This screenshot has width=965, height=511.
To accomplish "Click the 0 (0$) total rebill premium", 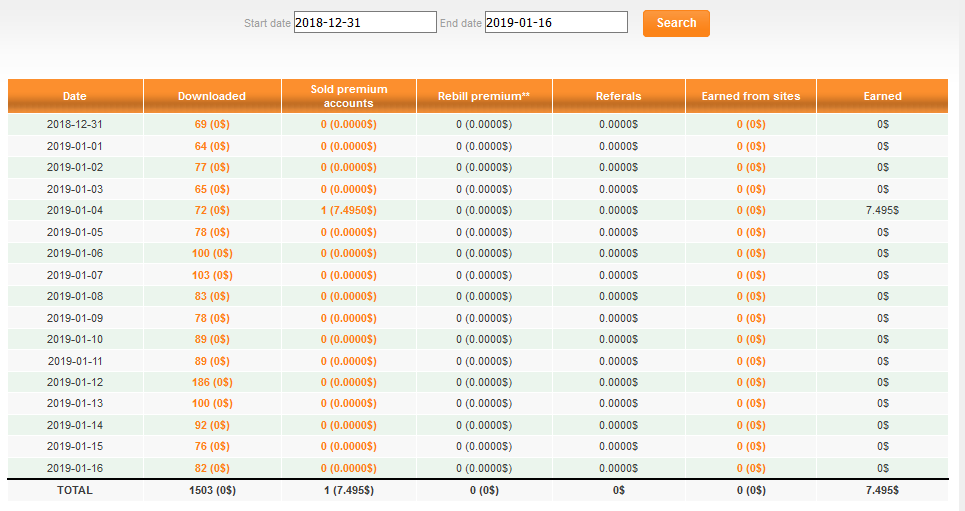I will click(484, 491).
